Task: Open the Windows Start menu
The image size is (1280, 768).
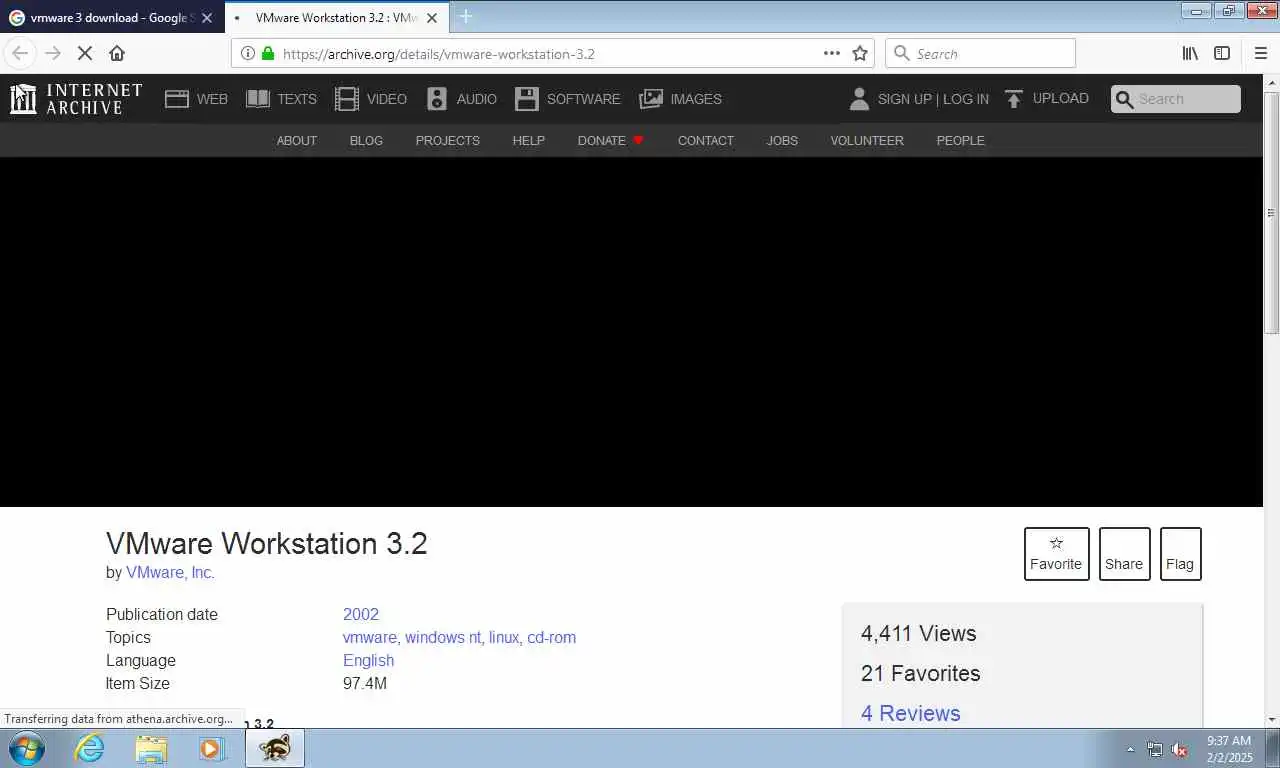Action: coord(26,748)
